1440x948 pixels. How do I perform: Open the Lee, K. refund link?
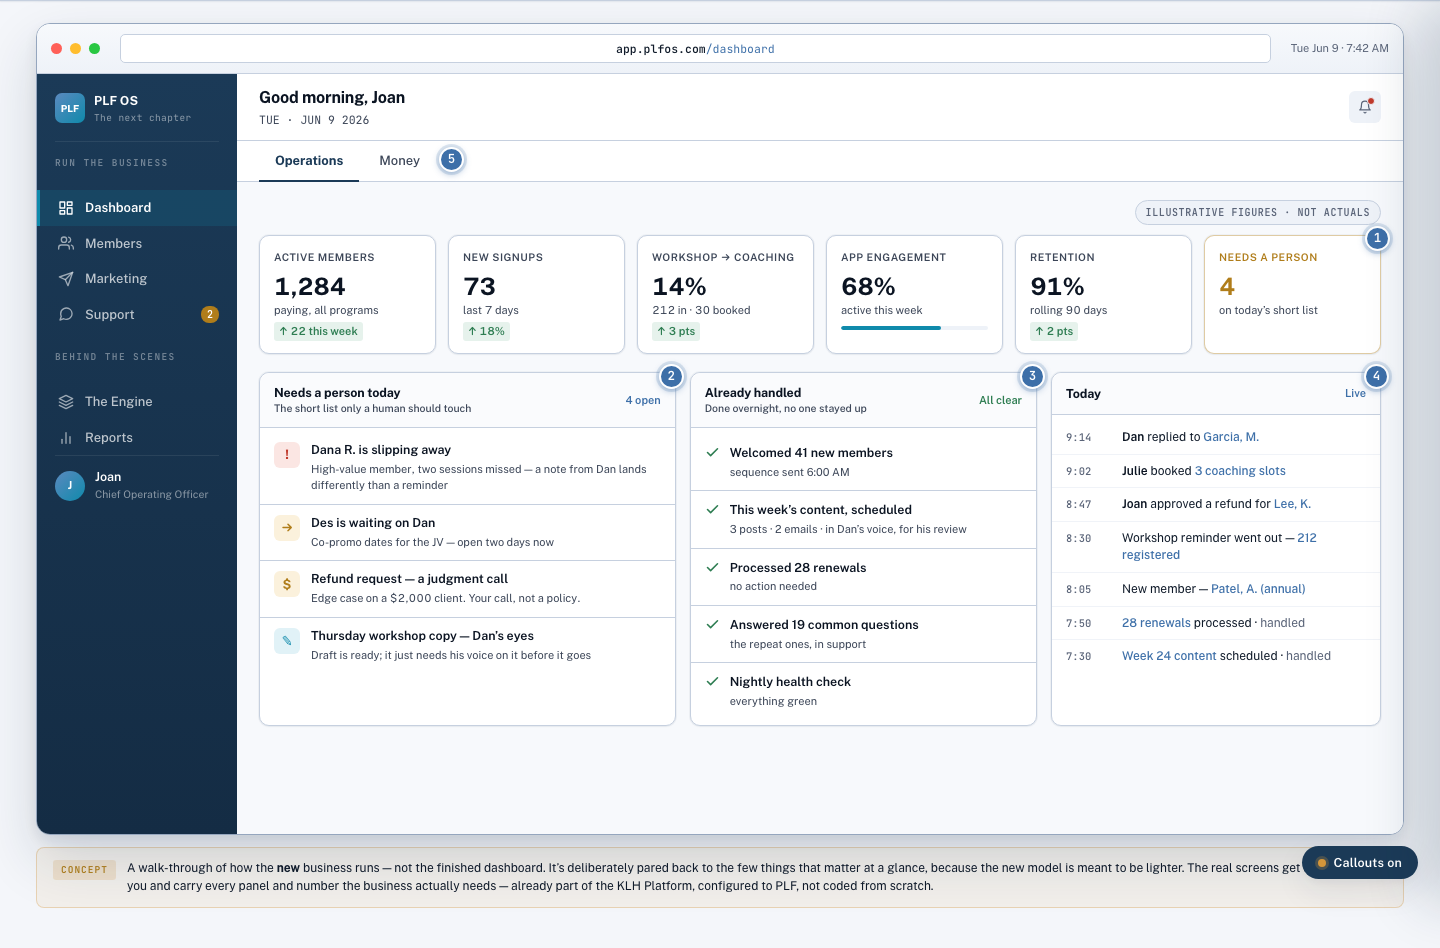[1292, 504]
